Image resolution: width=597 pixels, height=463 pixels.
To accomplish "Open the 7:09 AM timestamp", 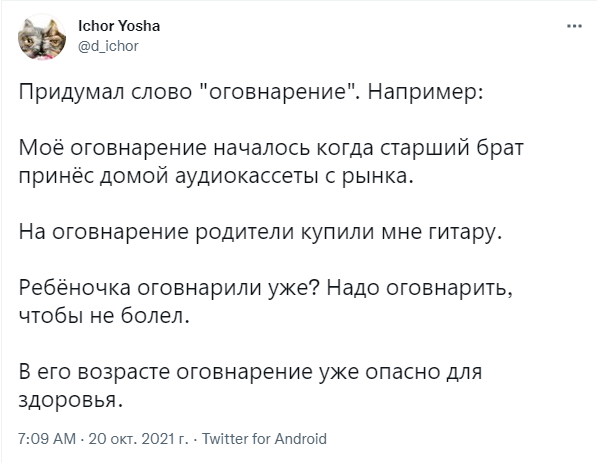I will click(47, 439).
